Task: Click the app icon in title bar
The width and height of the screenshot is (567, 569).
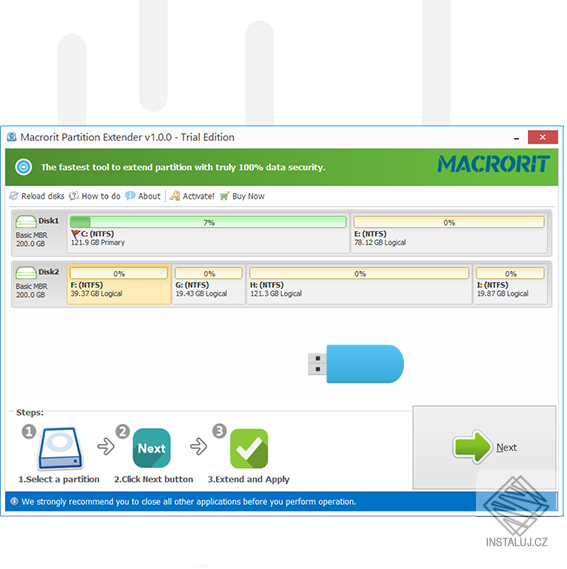Action: (x=12, y=137)
